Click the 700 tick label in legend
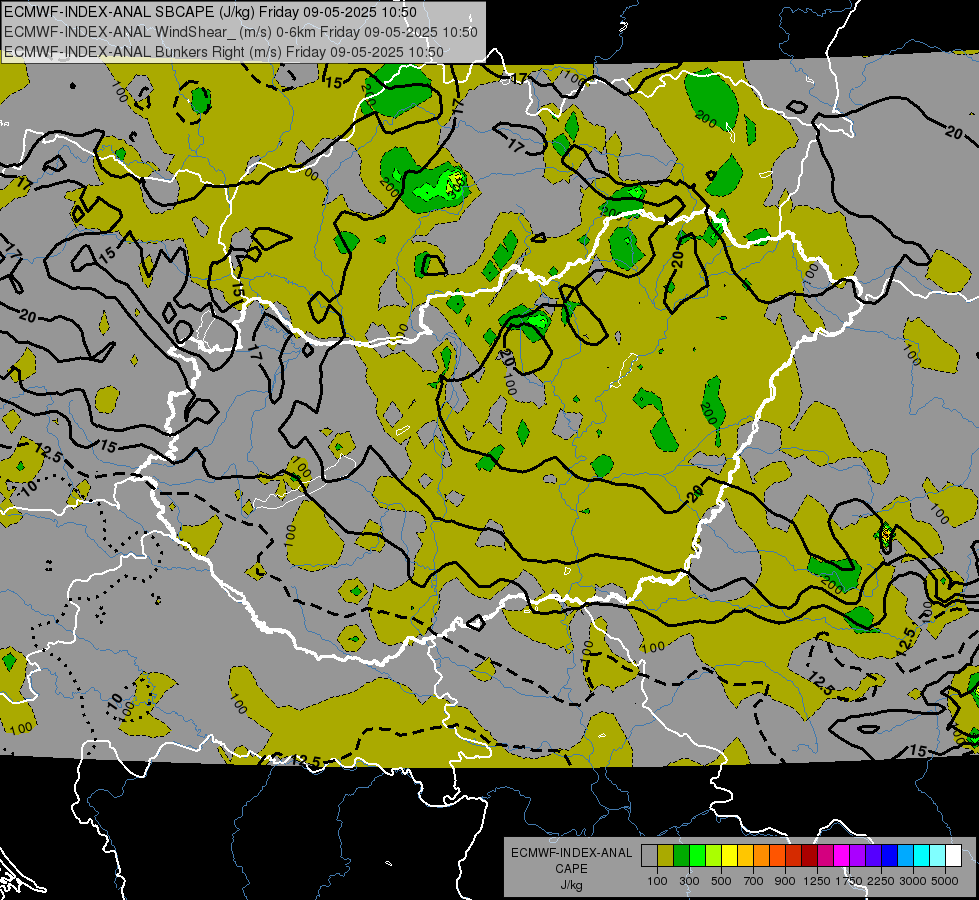 754,881
